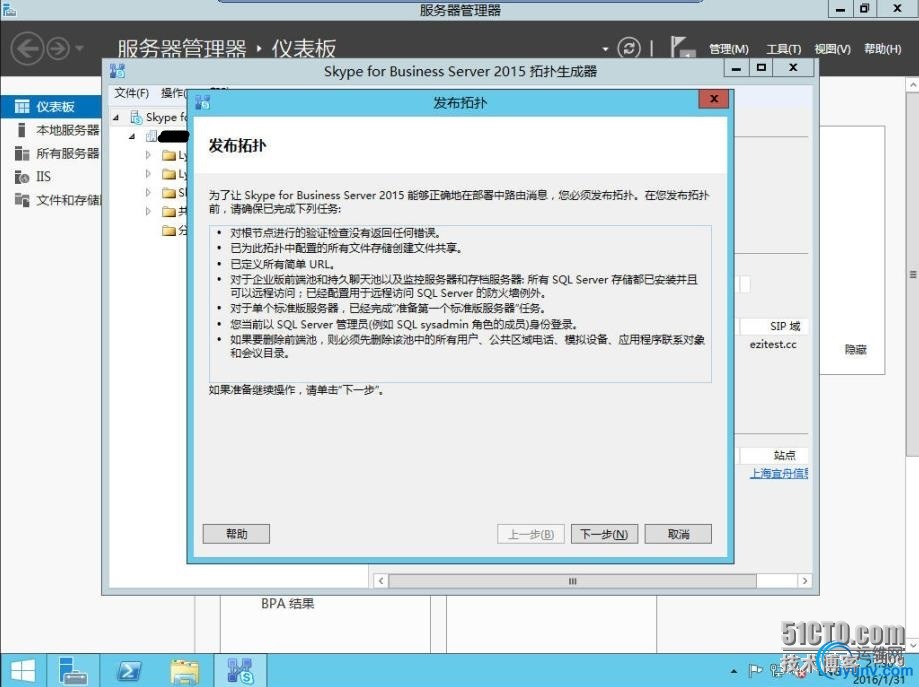Open the 文件(F) menu in Topology Builder
The width and height of the screenshot is (919, 687).
point(131,93)
